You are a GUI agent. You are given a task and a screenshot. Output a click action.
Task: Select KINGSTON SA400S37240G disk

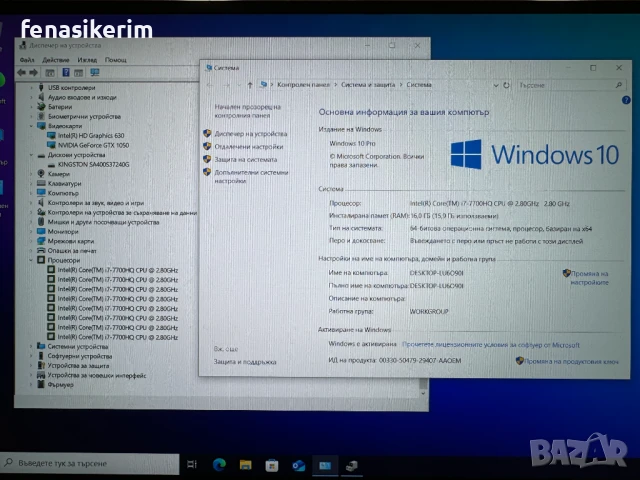93,164
